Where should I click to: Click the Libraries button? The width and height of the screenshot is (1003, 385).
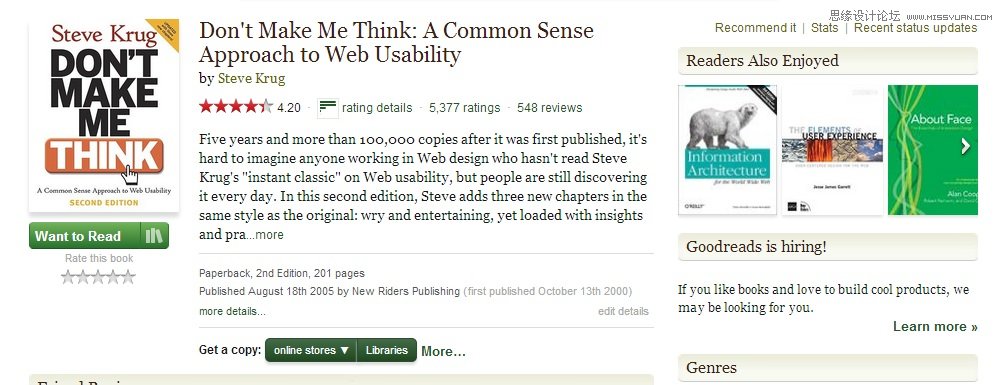pos(386,350)
